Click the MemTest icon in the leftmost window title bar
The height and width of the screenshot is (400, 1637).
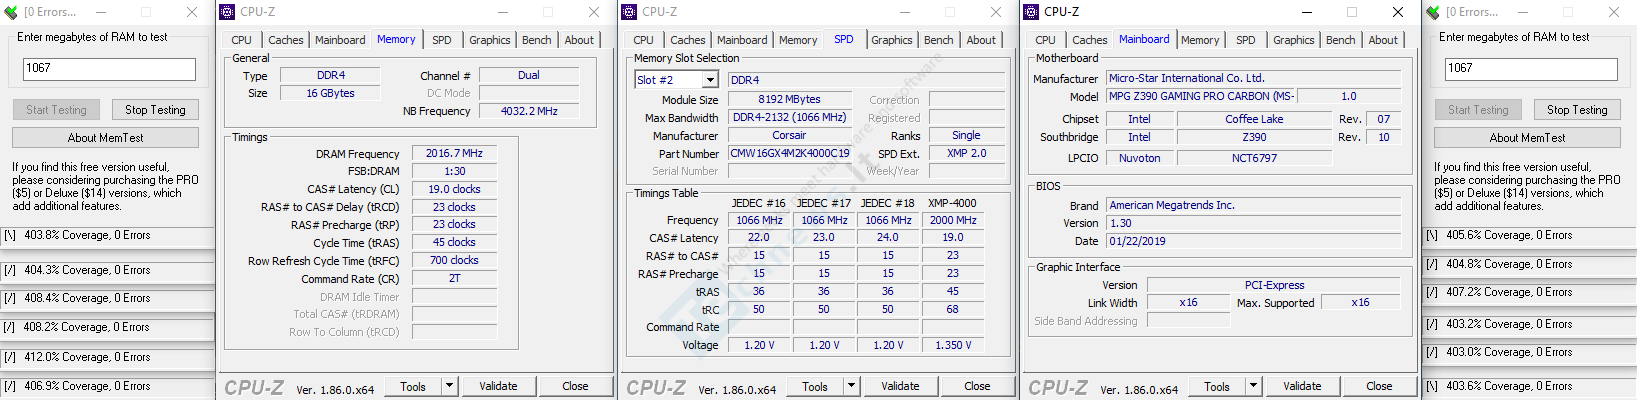click(10, 12)
